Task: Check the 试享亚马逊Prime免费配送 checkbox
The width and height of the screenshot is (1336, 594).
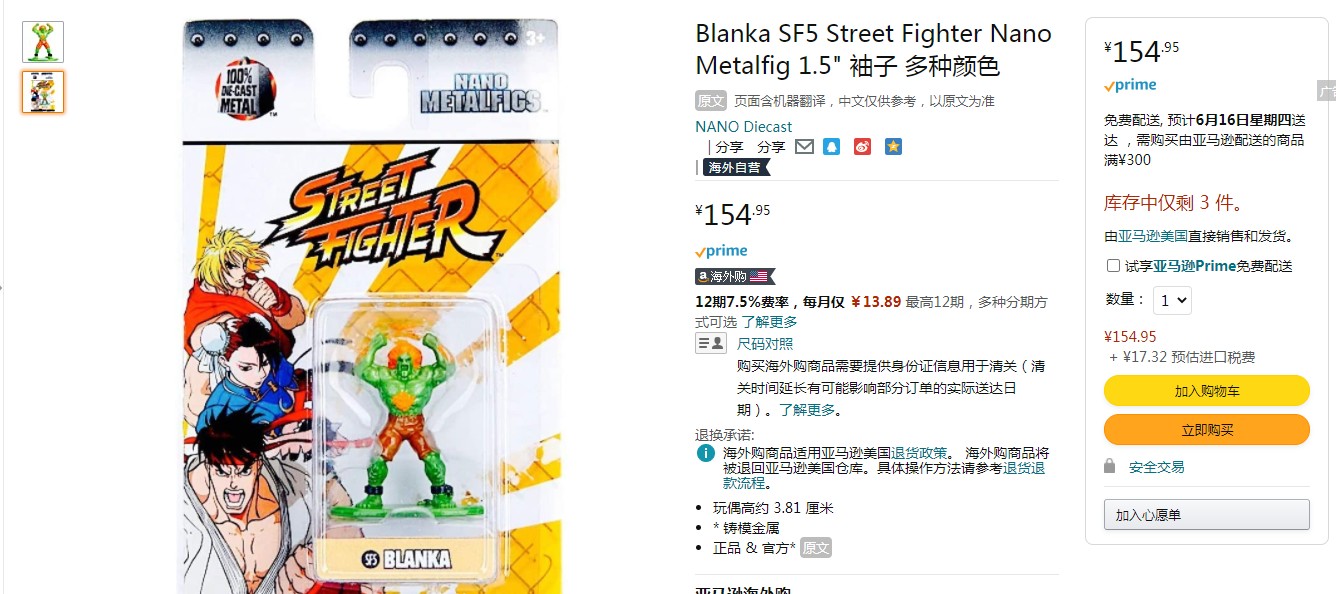Action: [x=1113, y=266]
